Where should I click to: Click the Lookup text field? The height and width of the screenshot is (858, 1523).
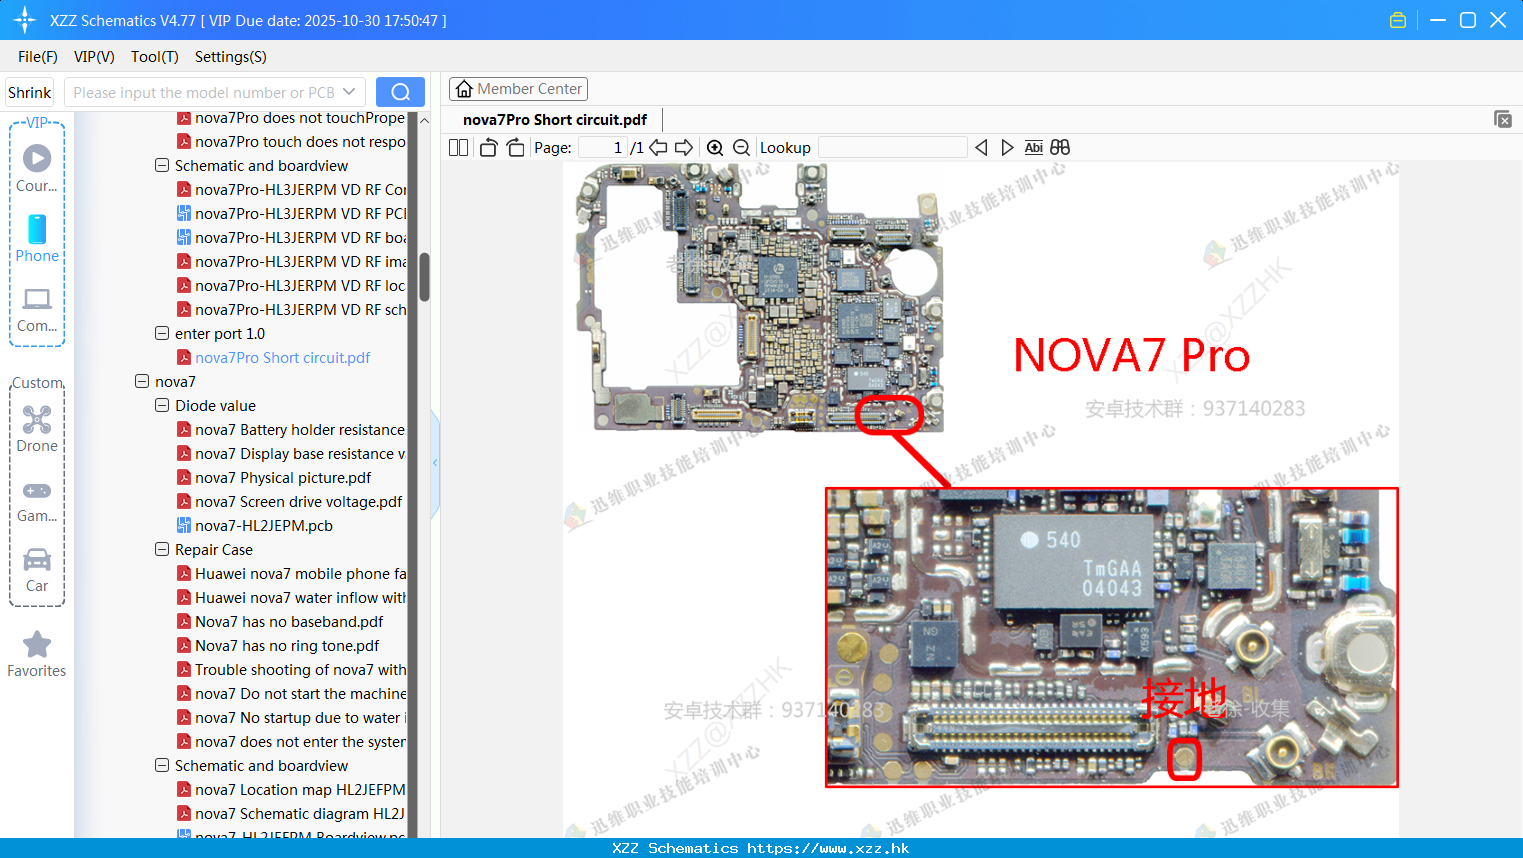point(893,148)
